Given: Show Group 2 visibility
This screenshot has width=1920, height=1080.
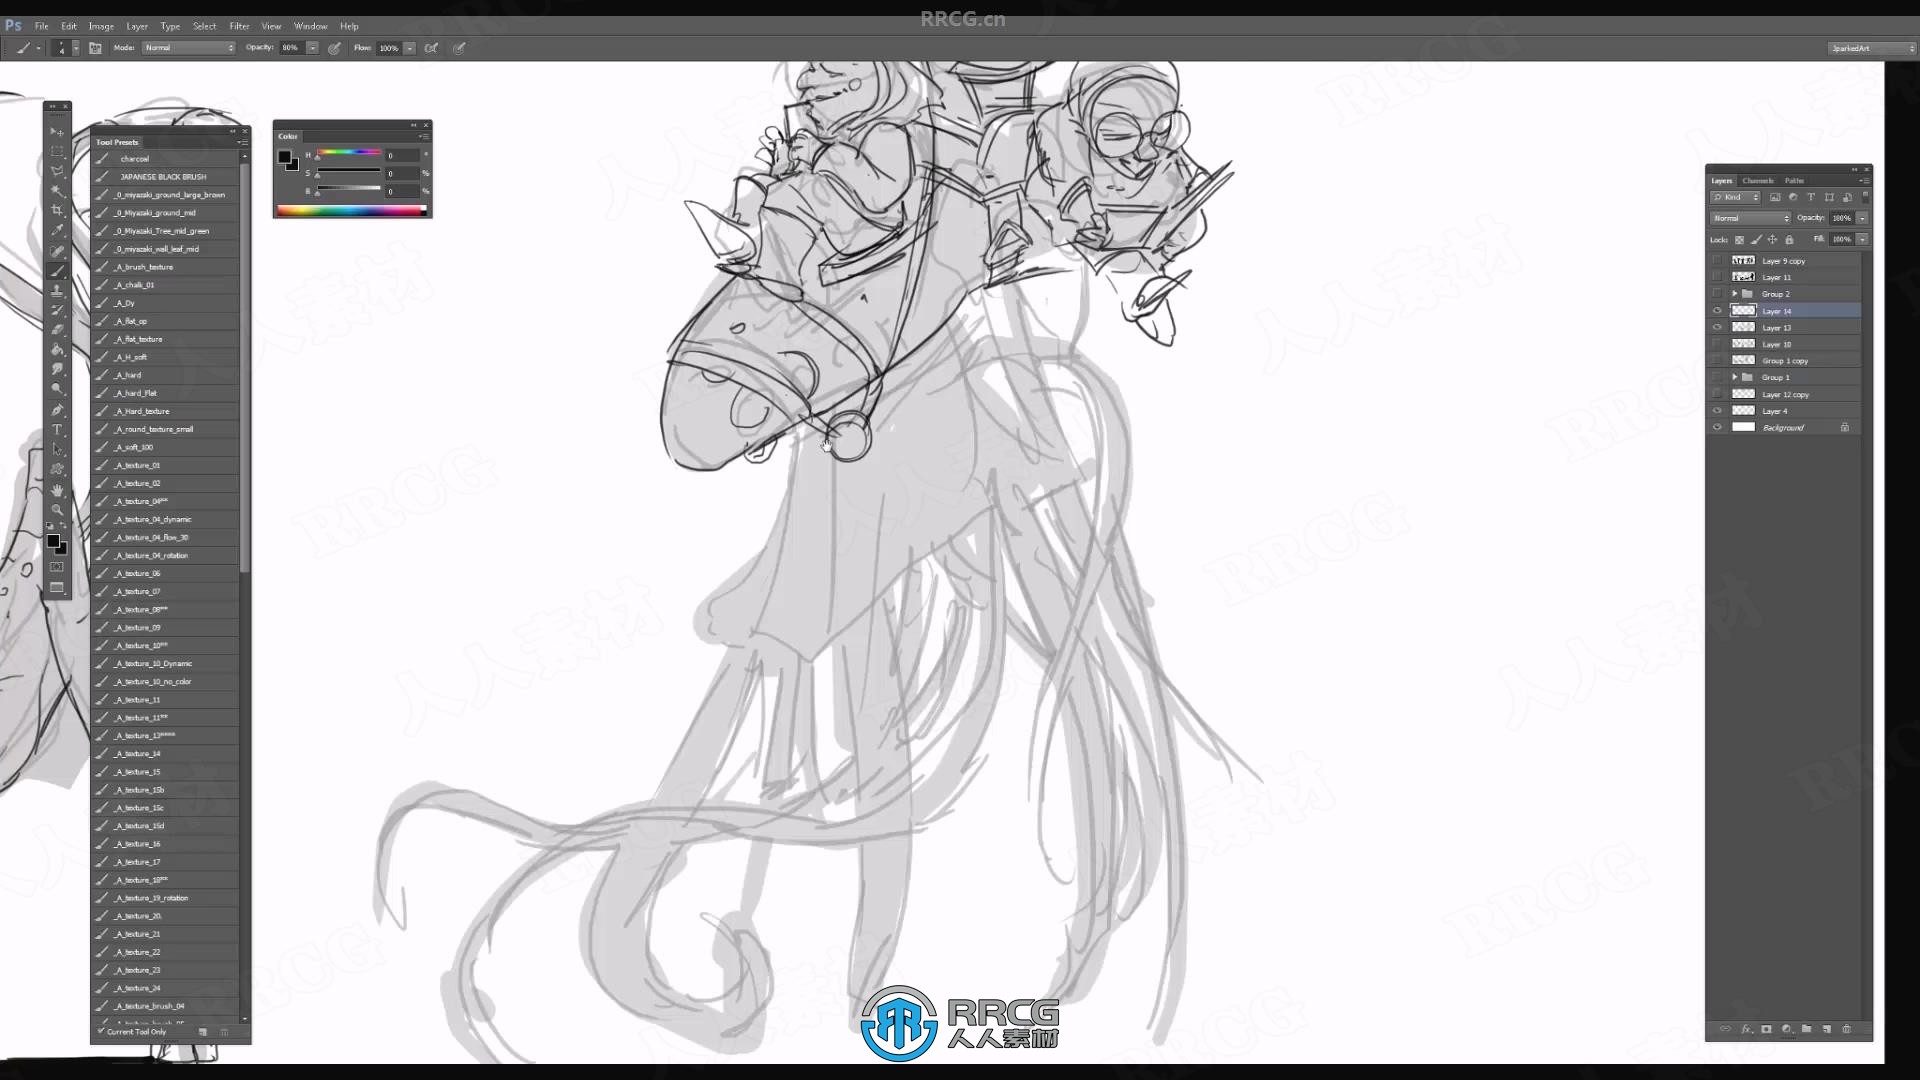Looking at the screenshot, I should 1717,294.
